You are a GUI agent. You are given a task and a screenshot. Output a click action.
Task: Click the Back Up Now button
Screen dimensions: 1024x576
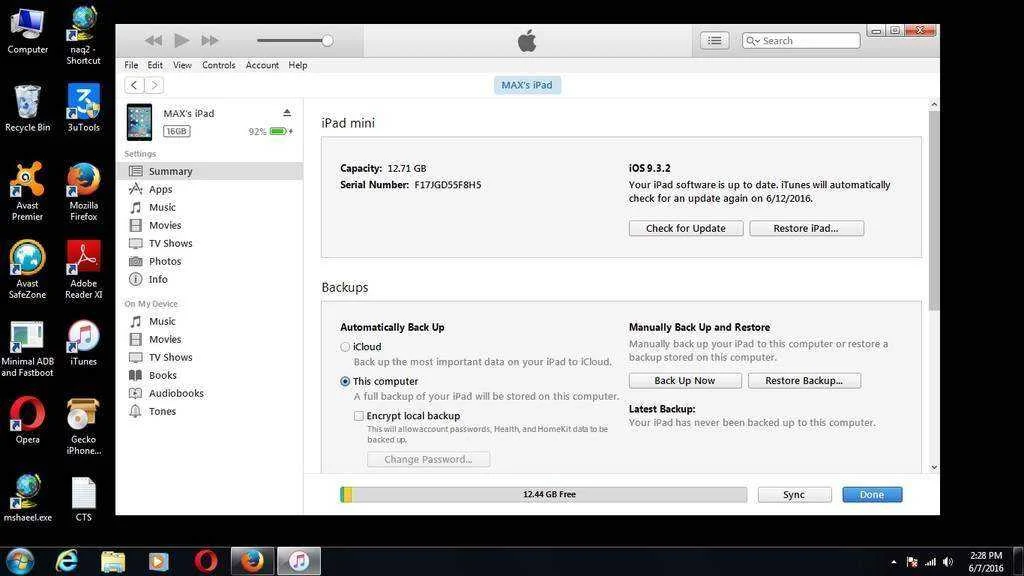pyautogui.click(x=685, y=381)
